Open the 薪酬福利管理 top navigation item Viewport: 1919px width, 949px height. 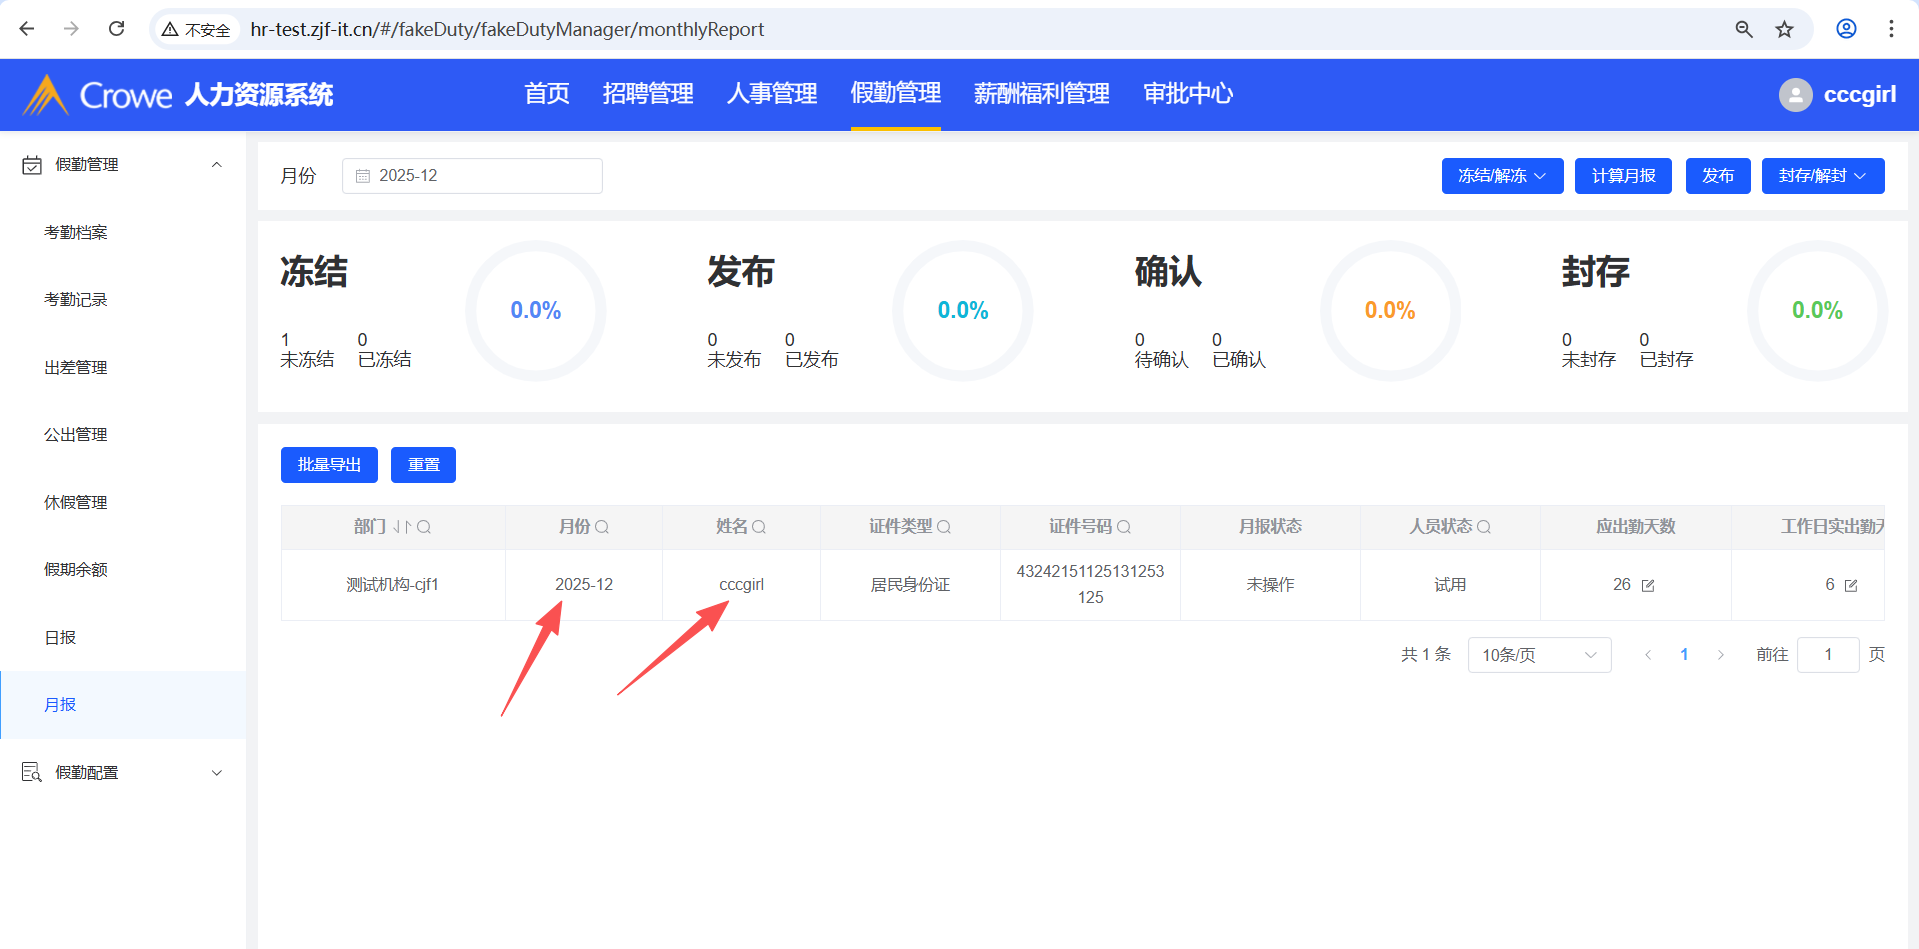point(1042,94)
